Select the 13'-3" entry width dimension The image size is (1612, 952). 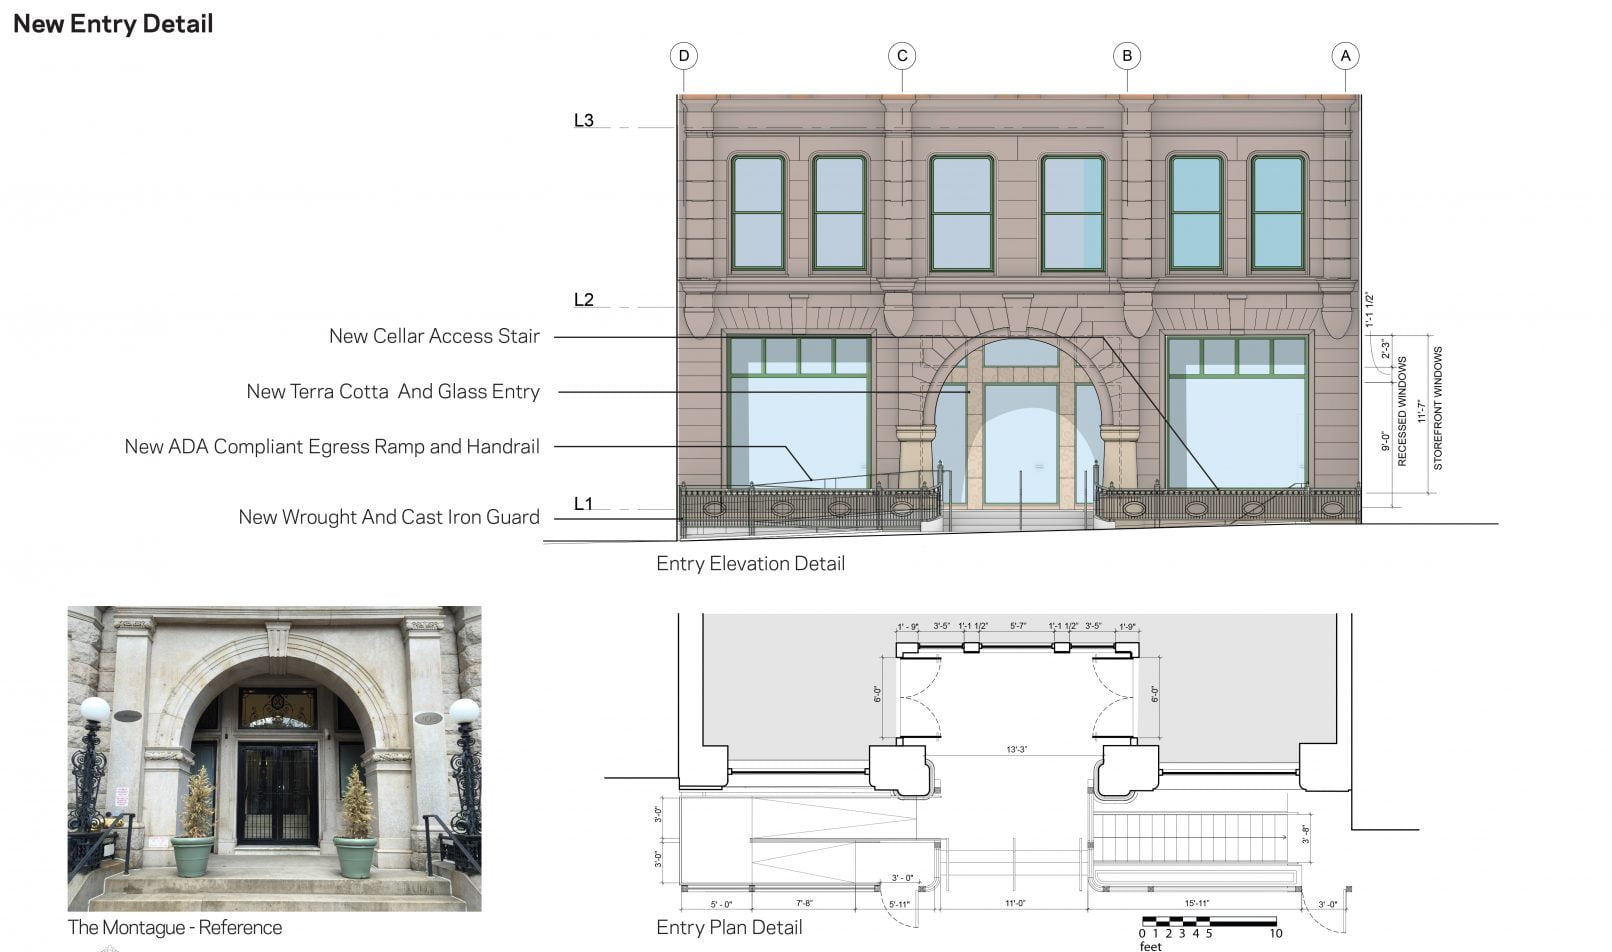click(1017, 749)
